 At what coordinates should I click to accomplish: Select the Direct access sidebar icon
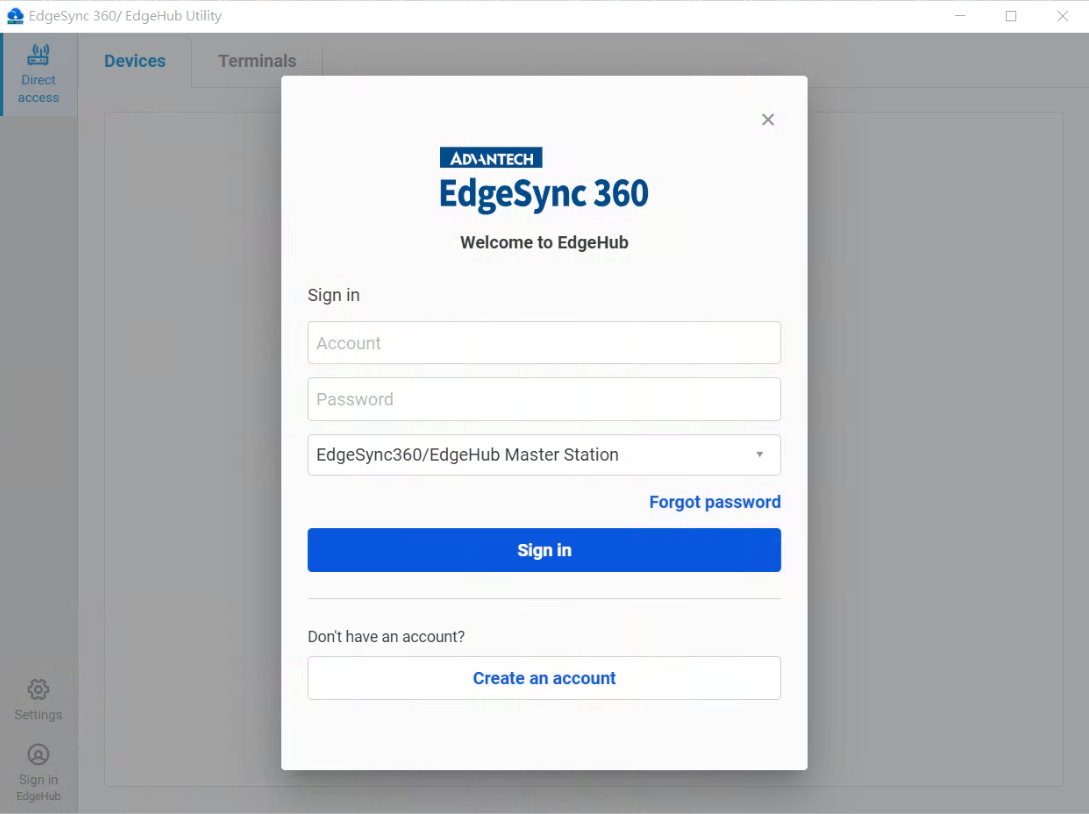[38, 75]
